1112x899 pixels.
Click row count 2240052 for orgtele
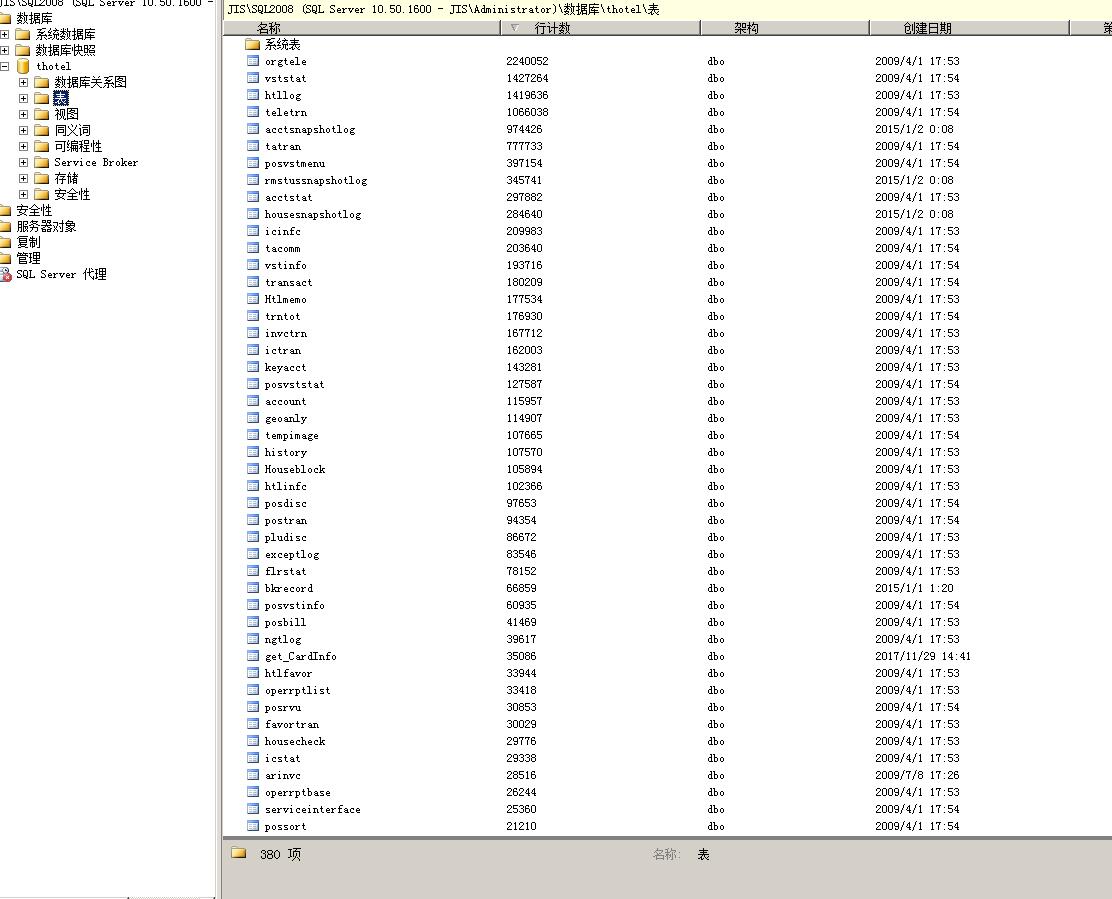(527, 61)
